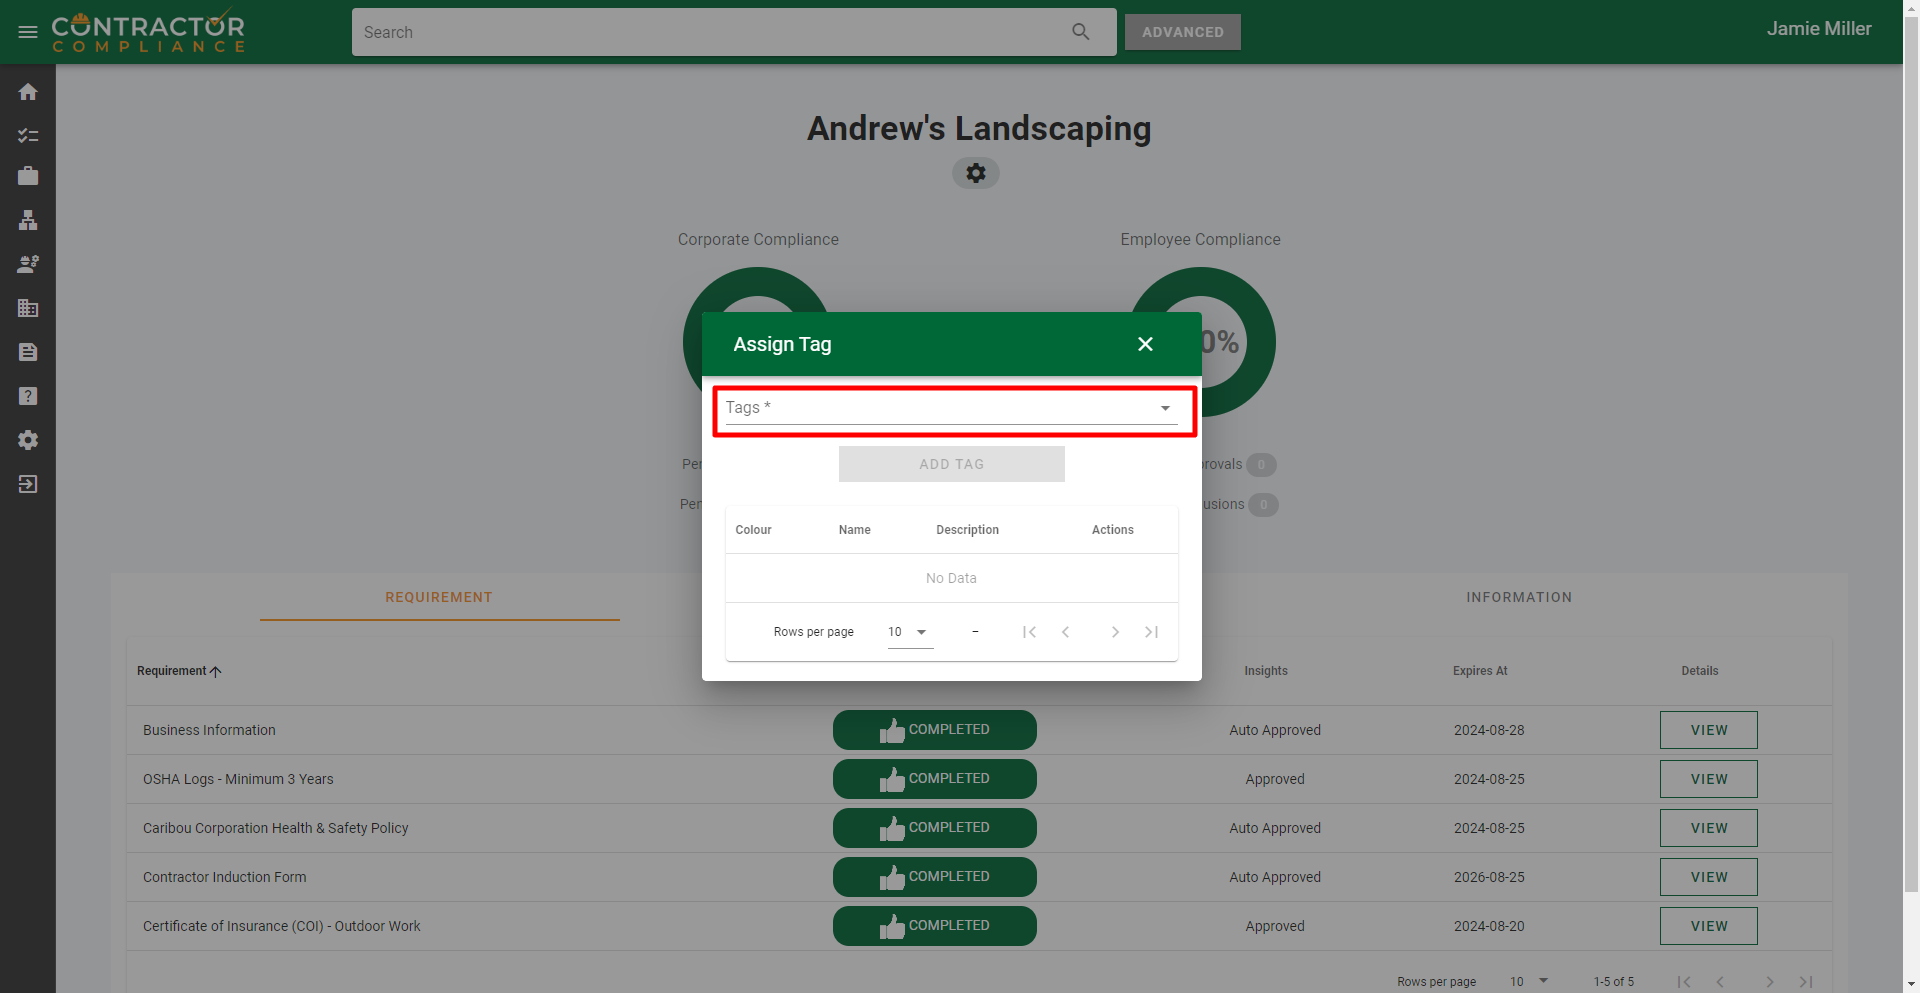View Business Information requirement details

[1708, 730]
